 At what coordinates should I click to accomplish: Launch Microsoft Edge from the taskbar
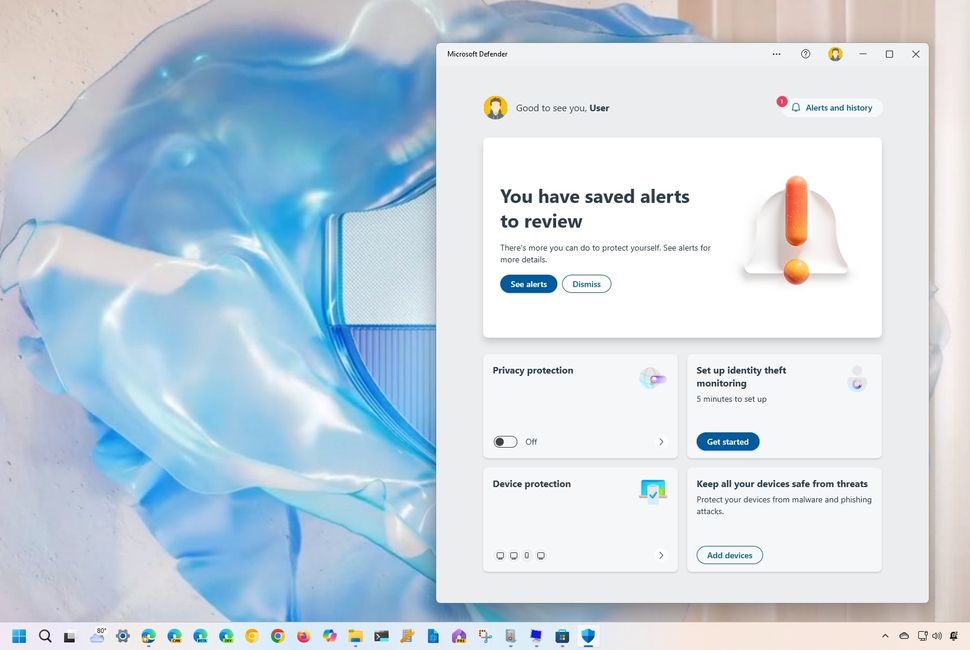[148, 636]
